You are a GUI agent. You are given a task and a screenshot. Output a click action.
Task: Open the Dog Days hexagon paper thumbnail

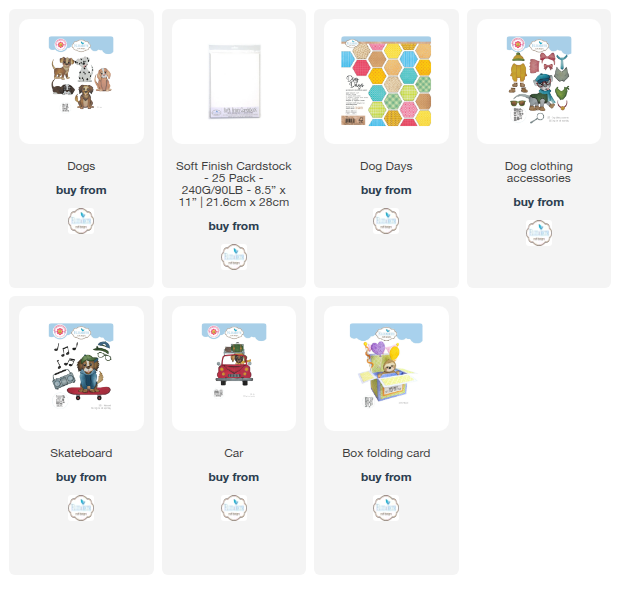[386, 81]
